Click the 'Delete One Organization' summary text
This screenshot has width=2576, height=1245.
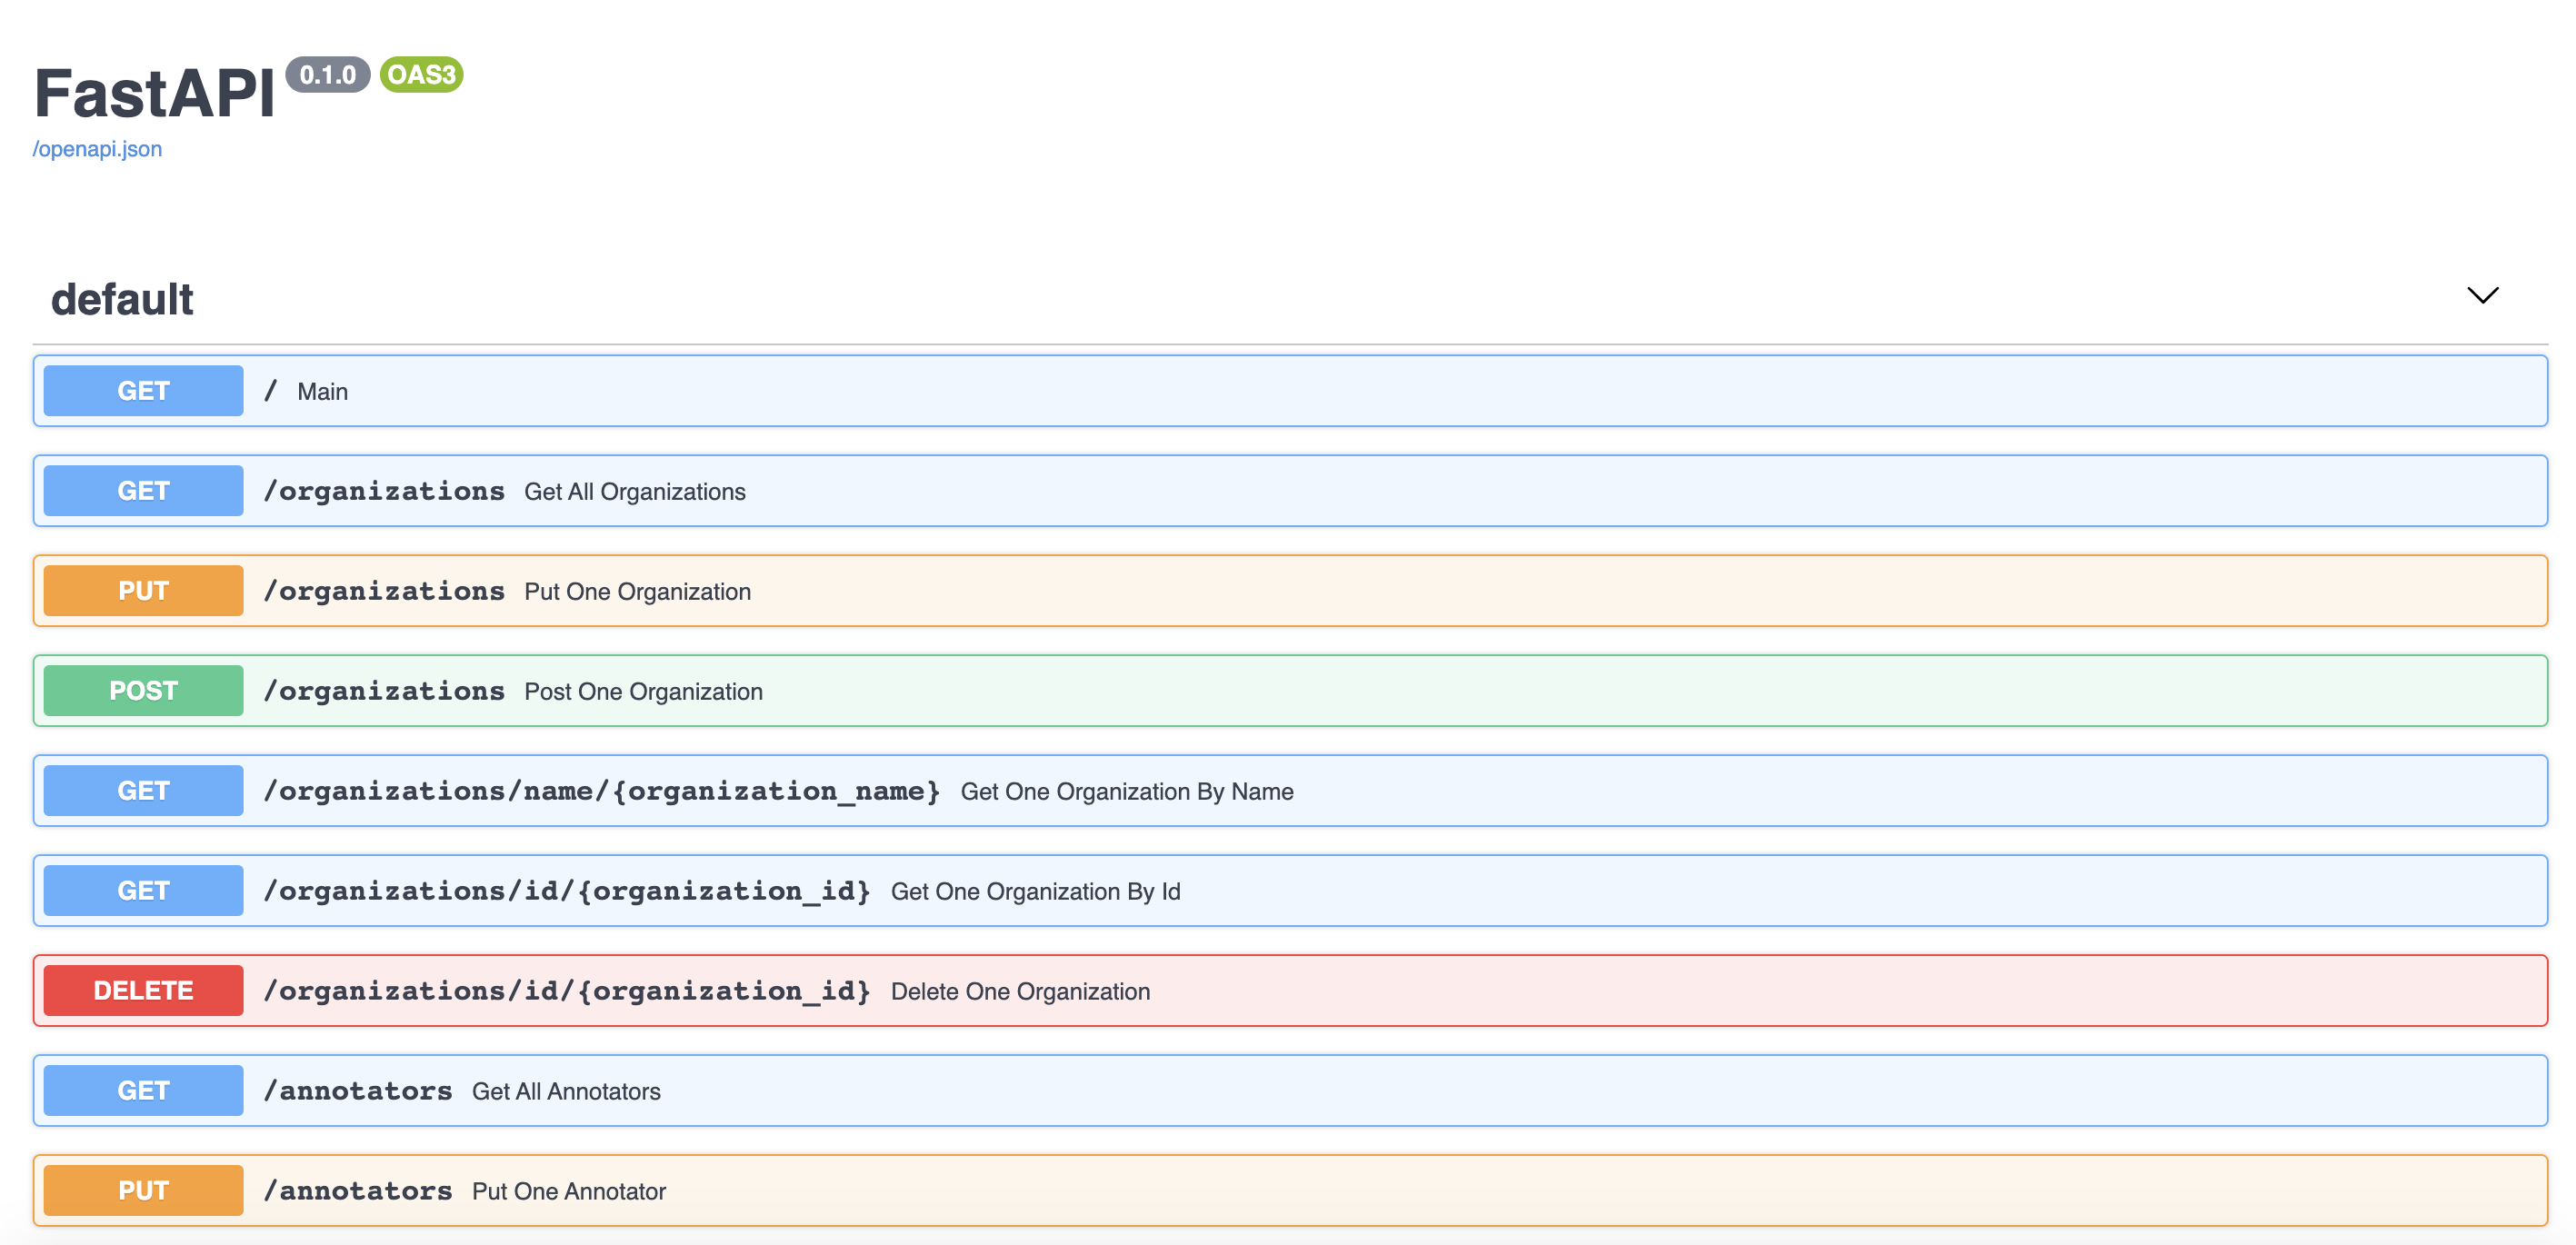[x=1021, y=992]
